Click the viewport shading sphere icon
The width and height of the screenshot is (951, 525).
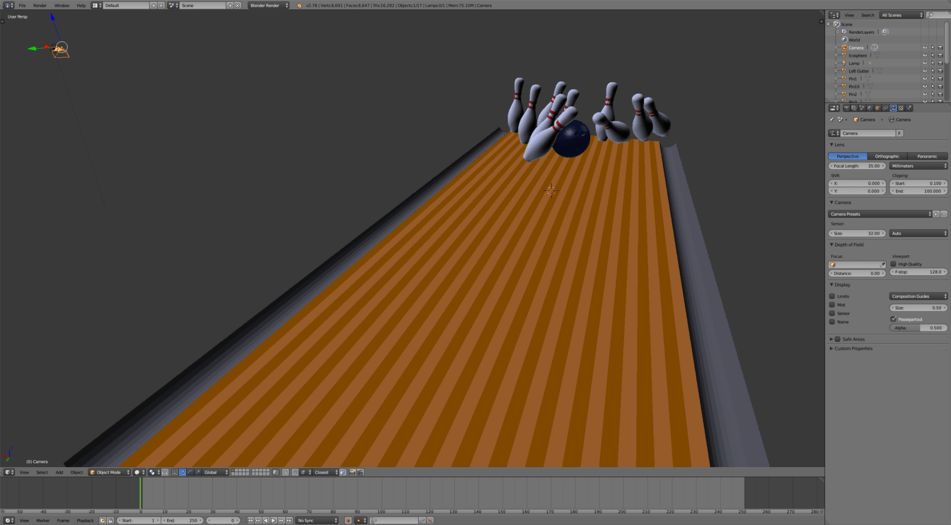point(137,472)
